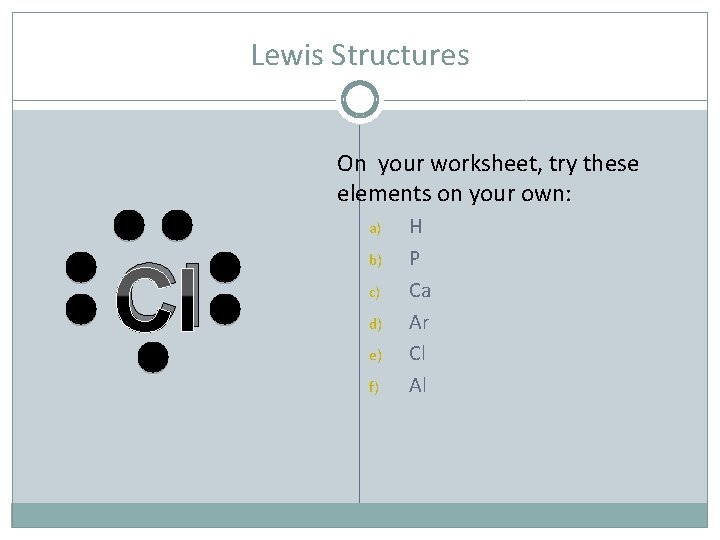
Task: Click the top-right dot above Cl
Action: coord(176,225)
